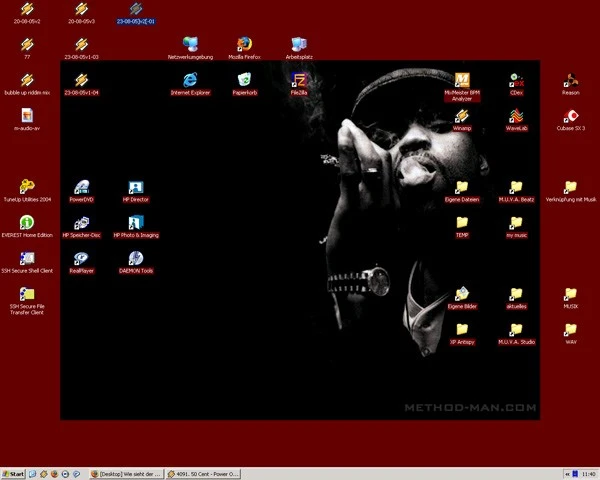Click the WaveLab desktop icon
600x480 pixels.
[x=516, y=117]
